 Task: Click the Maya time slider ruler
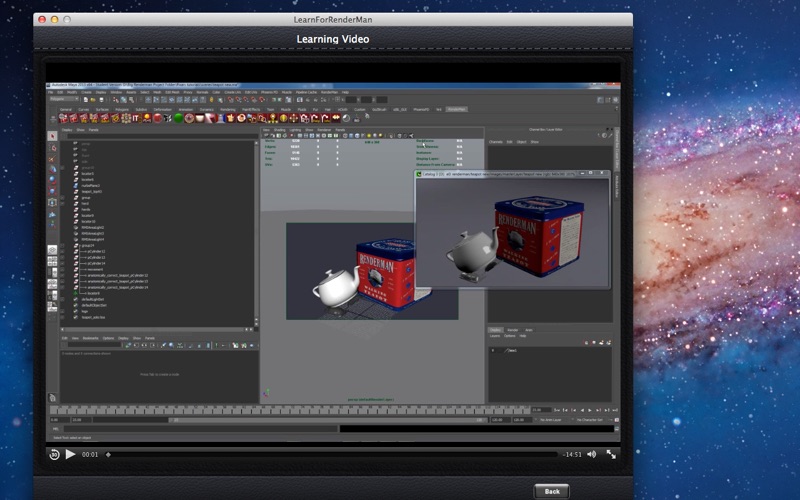(290, 410)
